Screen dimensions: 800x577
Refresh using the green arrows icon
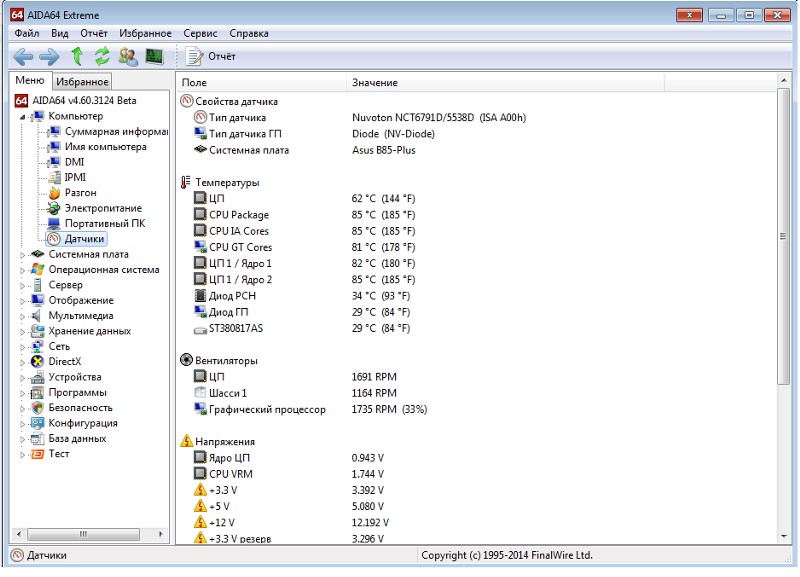coord(102,56)
